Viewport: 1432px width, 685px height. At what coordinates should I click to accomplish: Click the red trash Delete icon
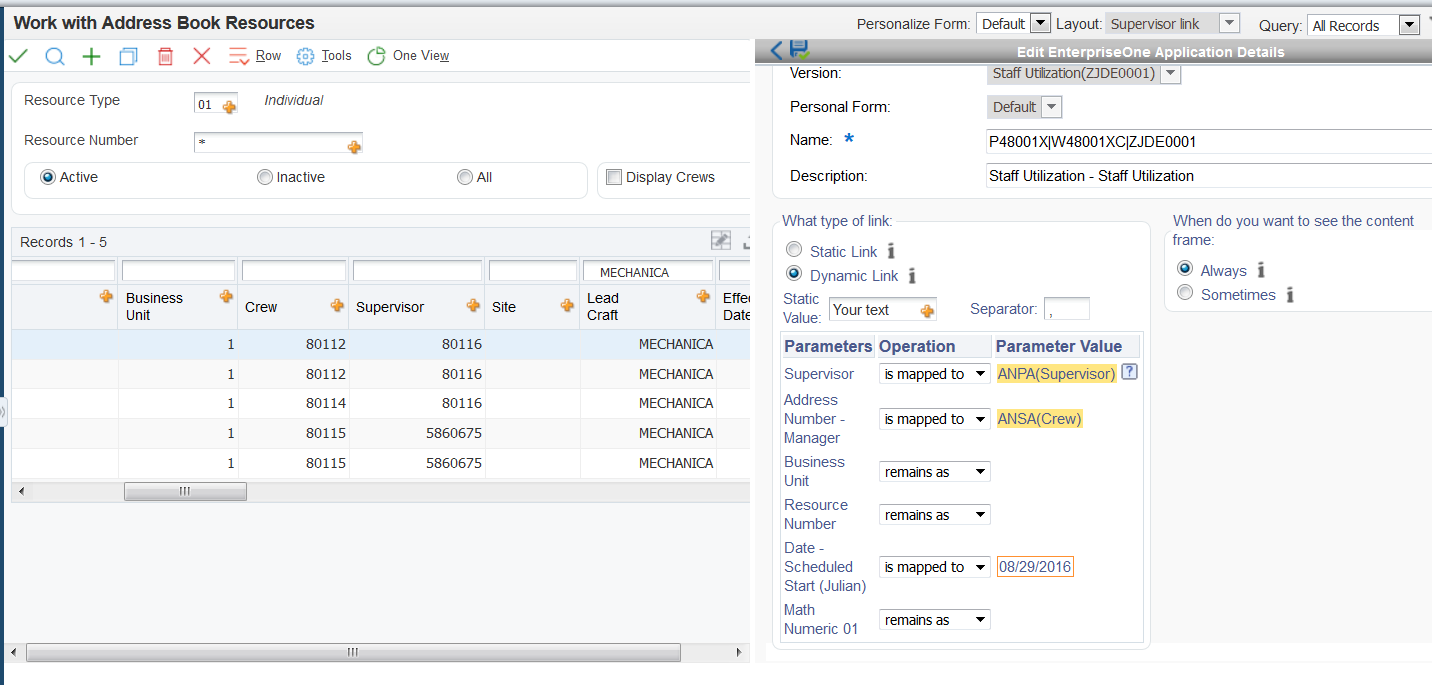pyautogui.click(x=165, y=56)
